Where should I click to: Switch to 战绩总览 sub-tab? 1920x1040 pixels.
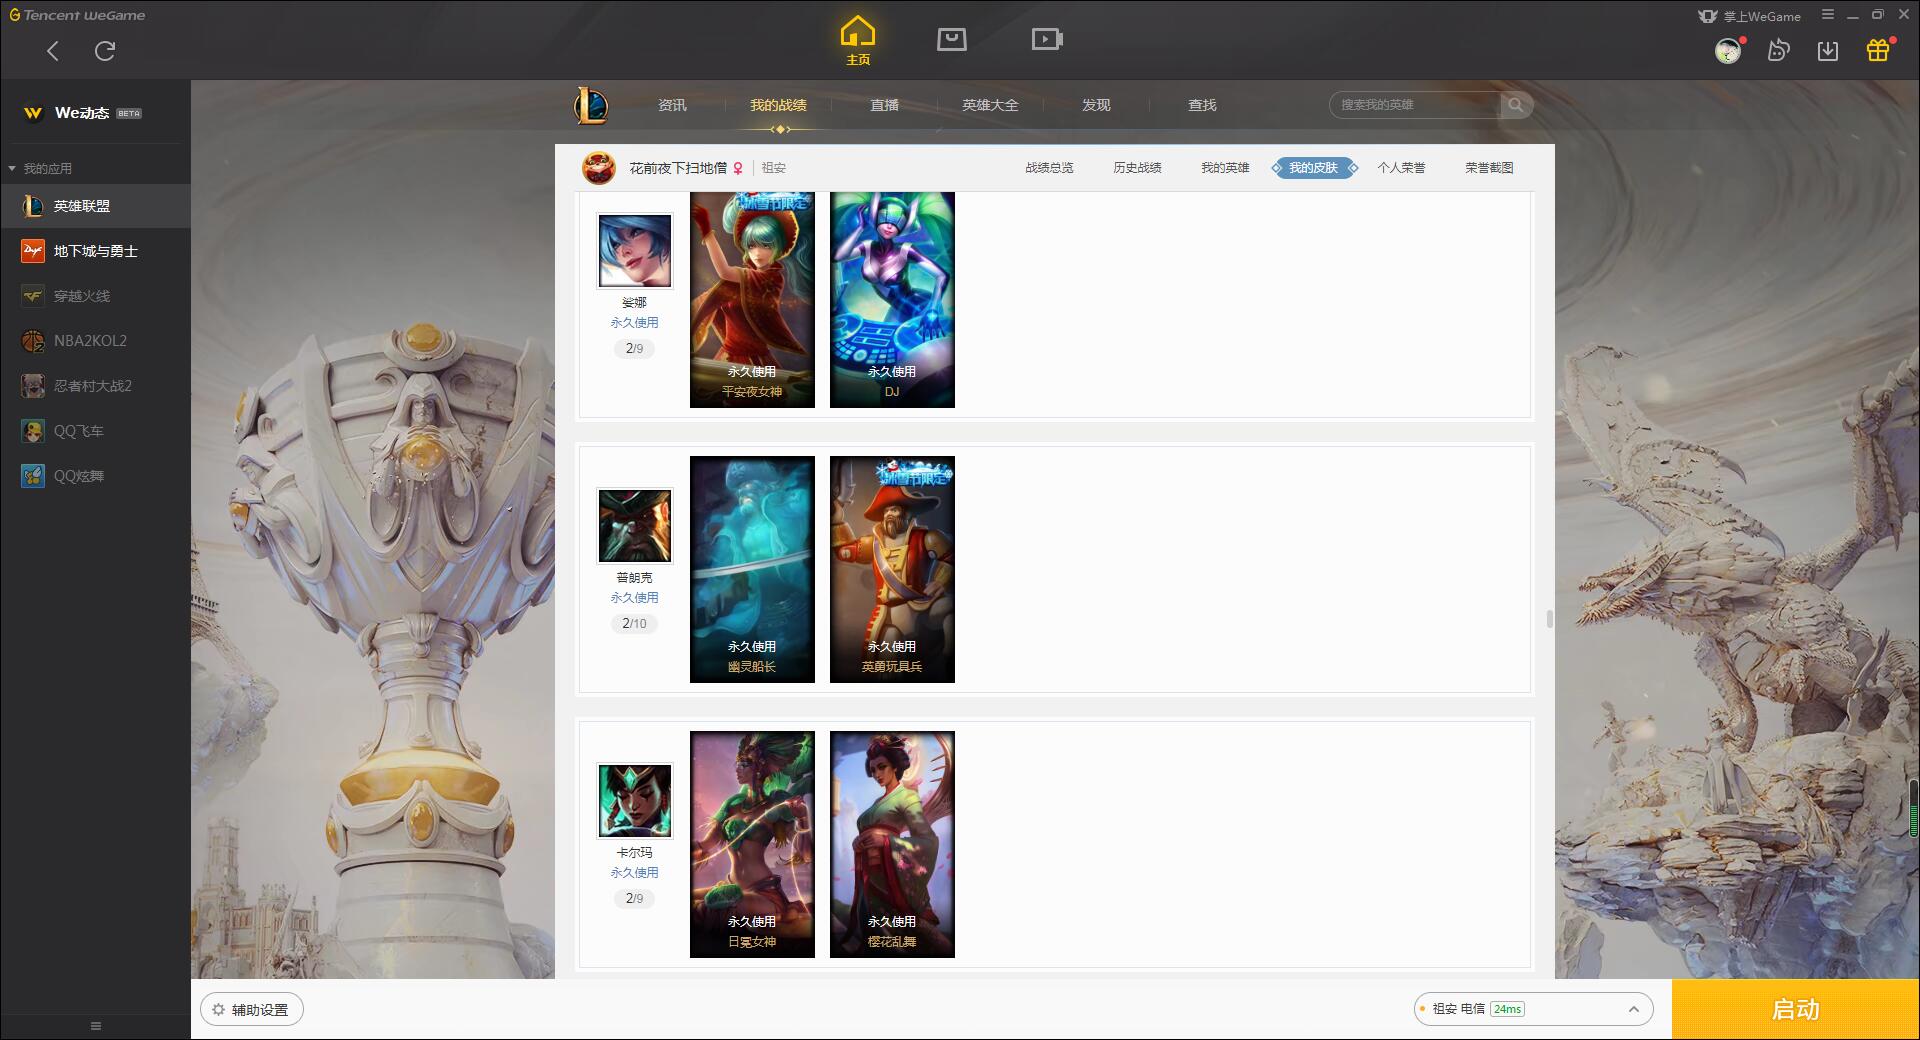[x=1049, y=168]
